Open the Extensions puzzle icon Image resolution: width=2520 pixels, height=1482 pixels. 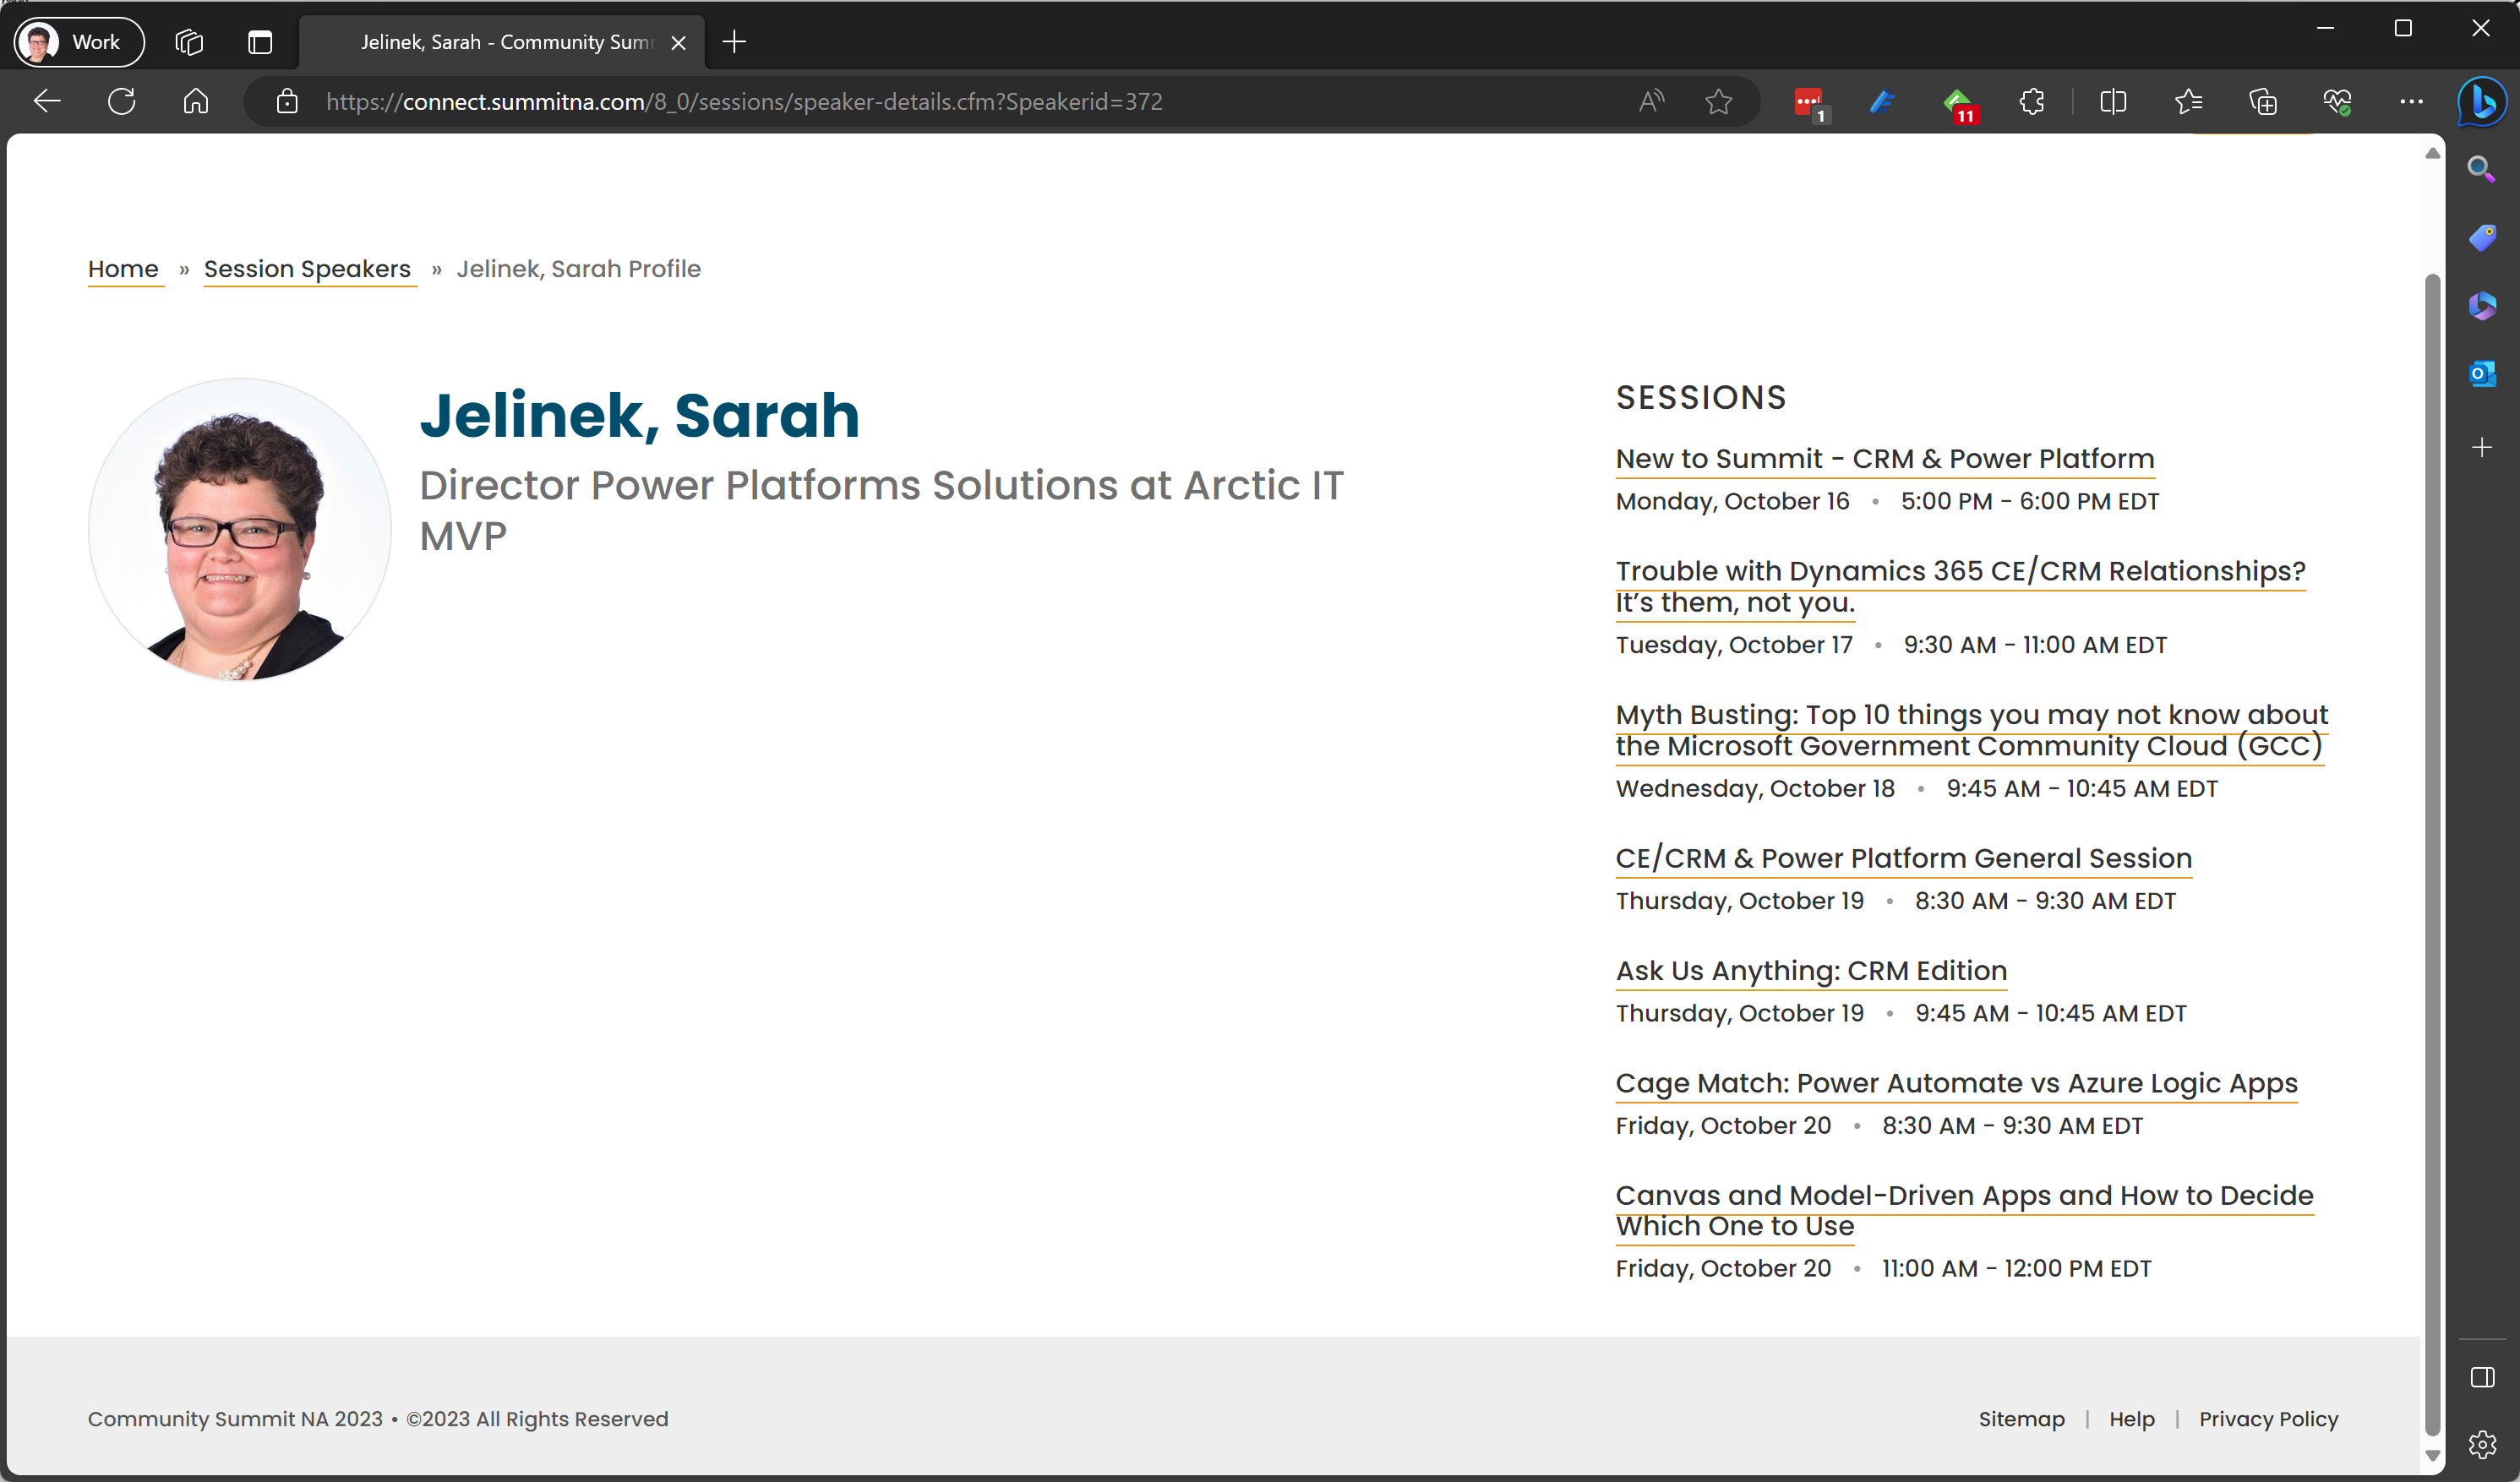tap(2031, 101)
